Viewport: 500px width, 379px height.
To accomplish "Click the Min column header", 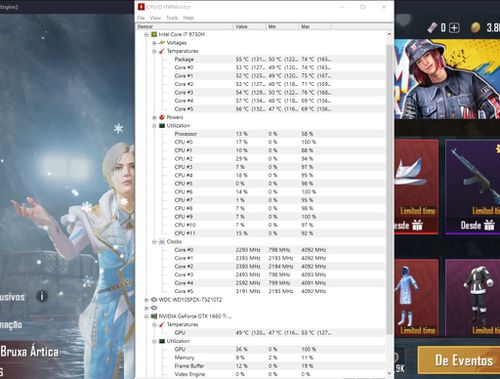I will tap(282, 26).
